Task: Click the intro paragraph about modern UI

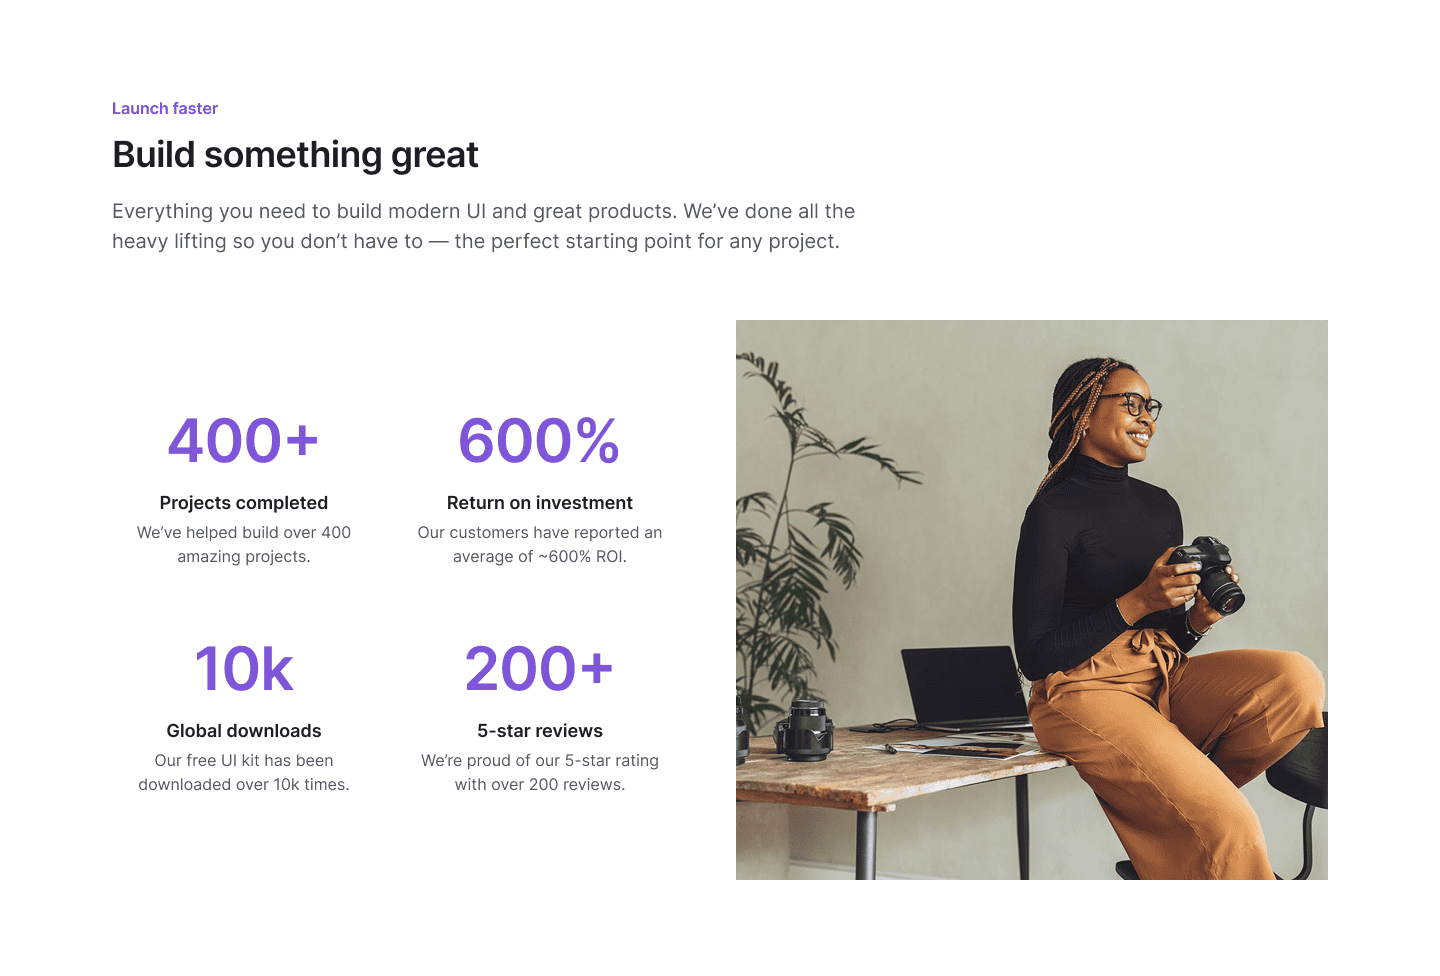Action: [484, 226]
